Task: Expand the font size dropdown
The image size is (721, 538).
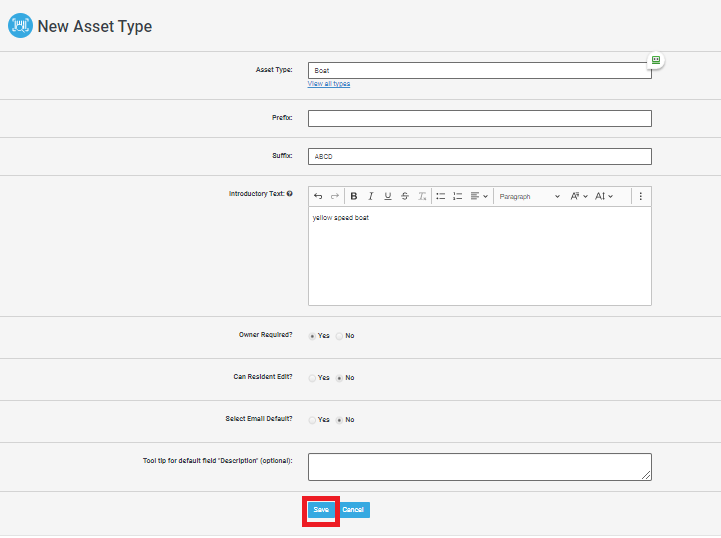Action: pos(579,197)
